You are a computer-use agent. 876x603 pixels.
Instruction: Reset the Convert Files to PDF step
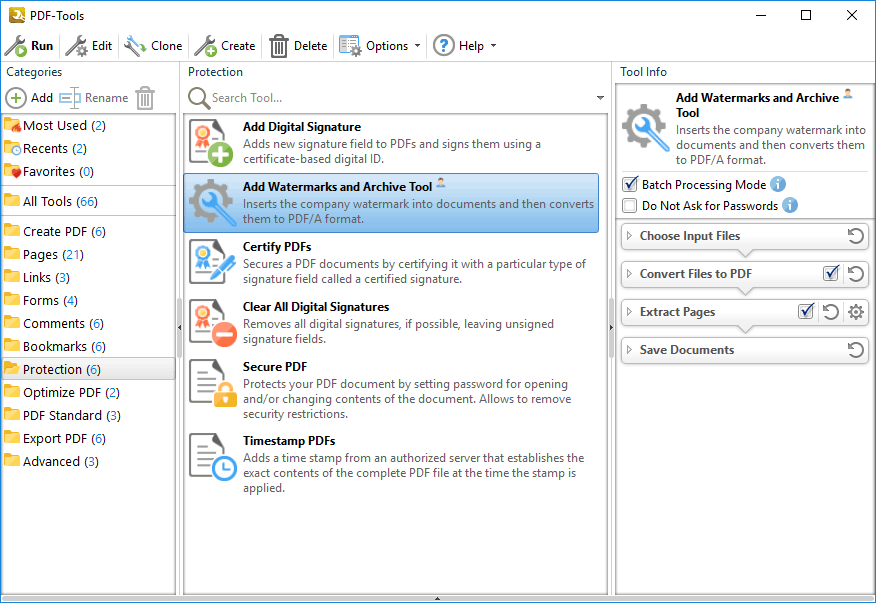pyautogui.click(x=855, y=274)
